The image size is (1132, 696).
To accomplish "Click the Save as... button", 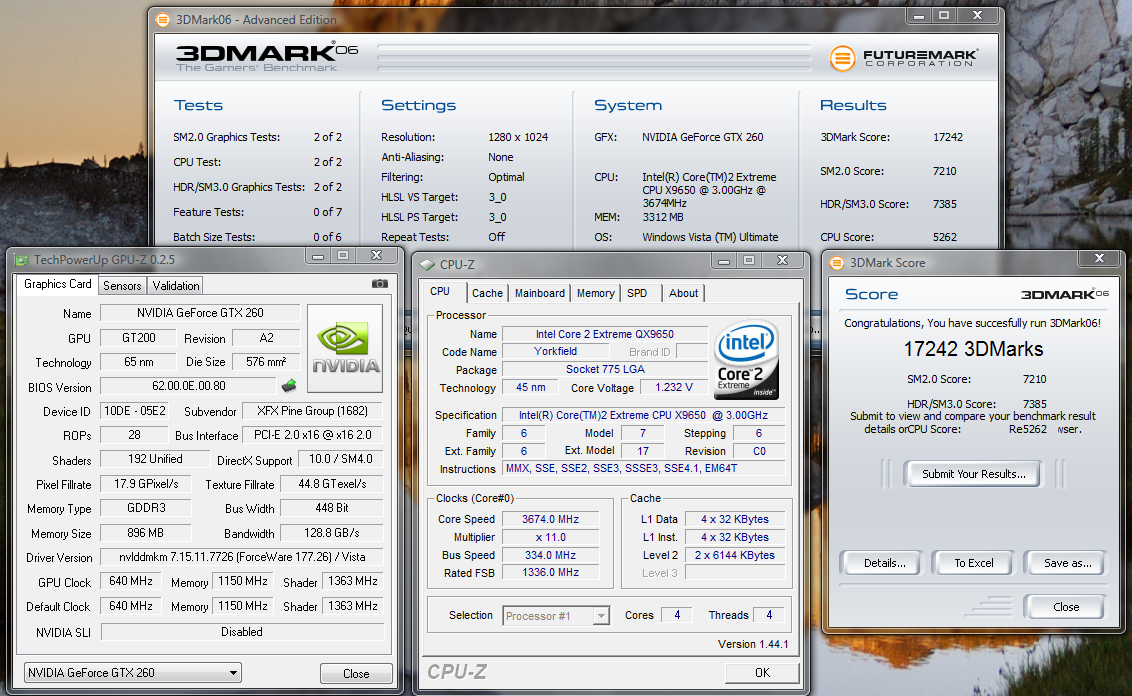I will [x=1067, y=563].
